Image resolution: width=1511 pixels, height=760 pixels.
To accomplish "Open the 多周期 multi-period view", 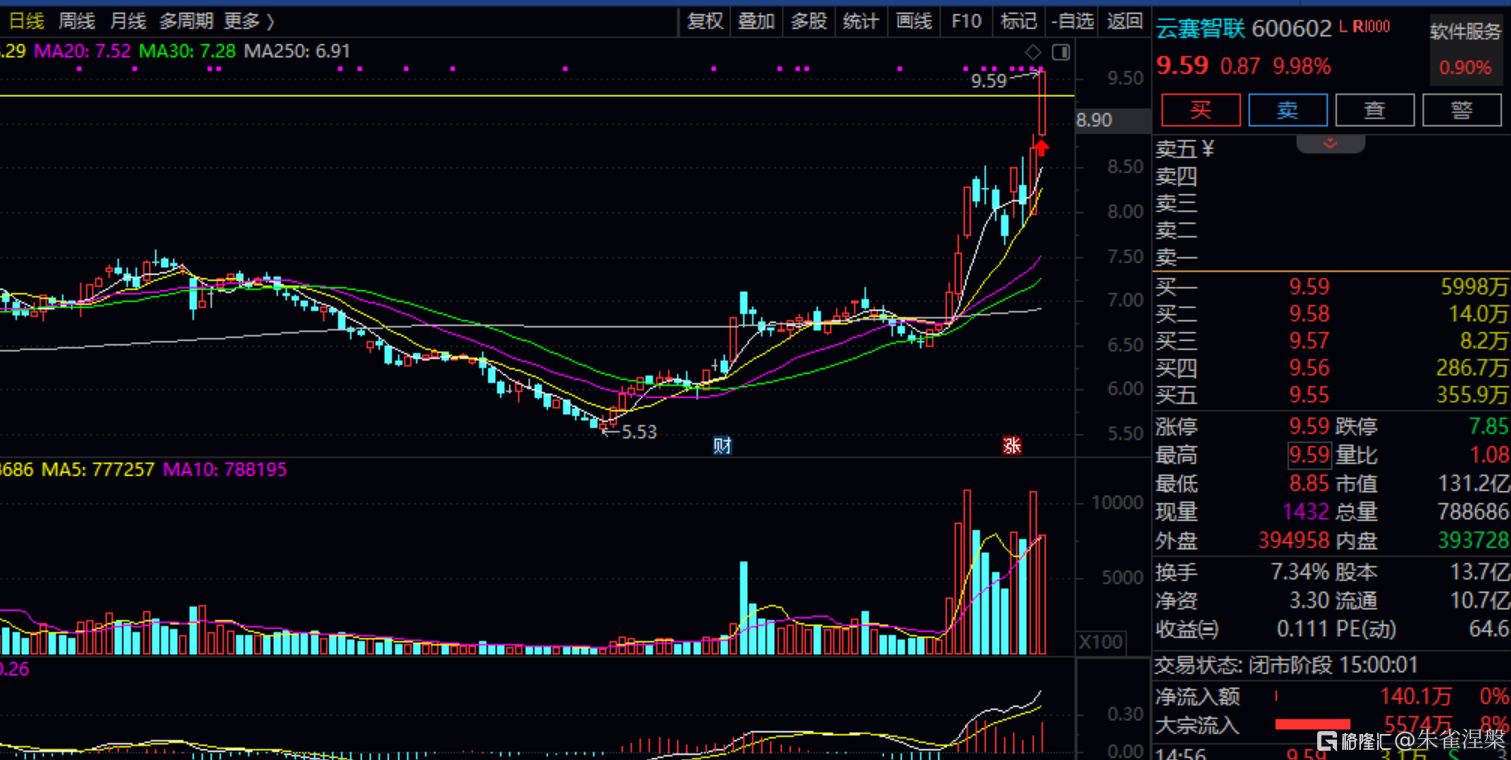I will [x=186, y=21].
